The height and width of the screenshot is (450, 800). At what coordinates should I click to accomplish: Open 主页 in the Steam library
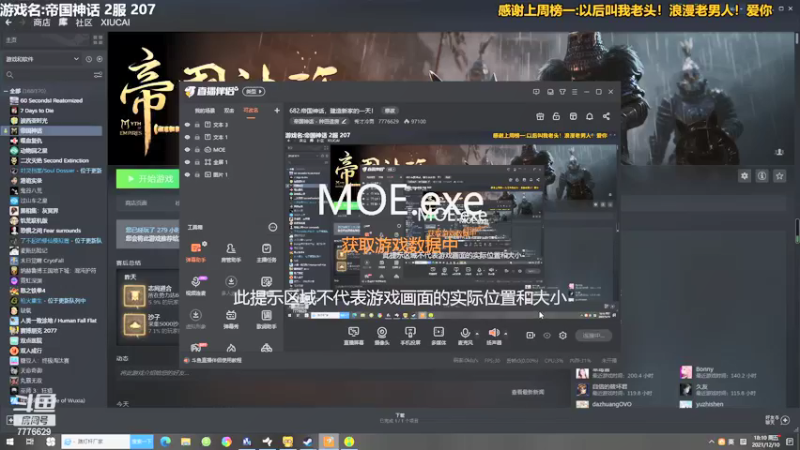point(11,40)
